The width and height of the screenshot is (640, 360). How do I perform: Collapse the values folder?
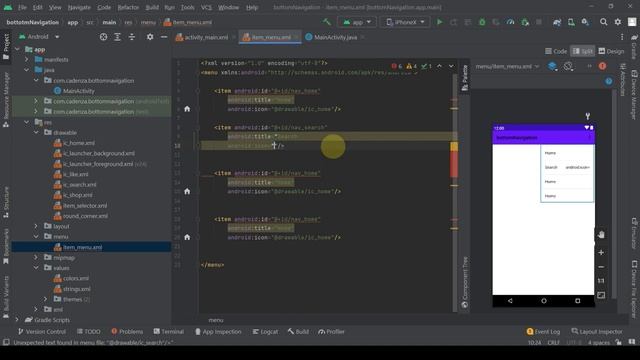tap(36, 268)
